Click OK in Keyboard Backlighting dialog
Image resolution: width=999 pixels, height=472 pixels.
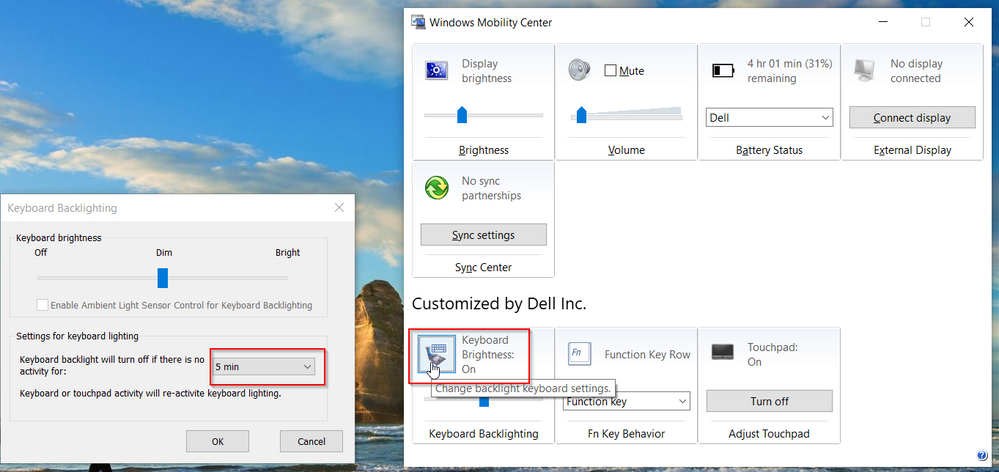click(217, 441)
